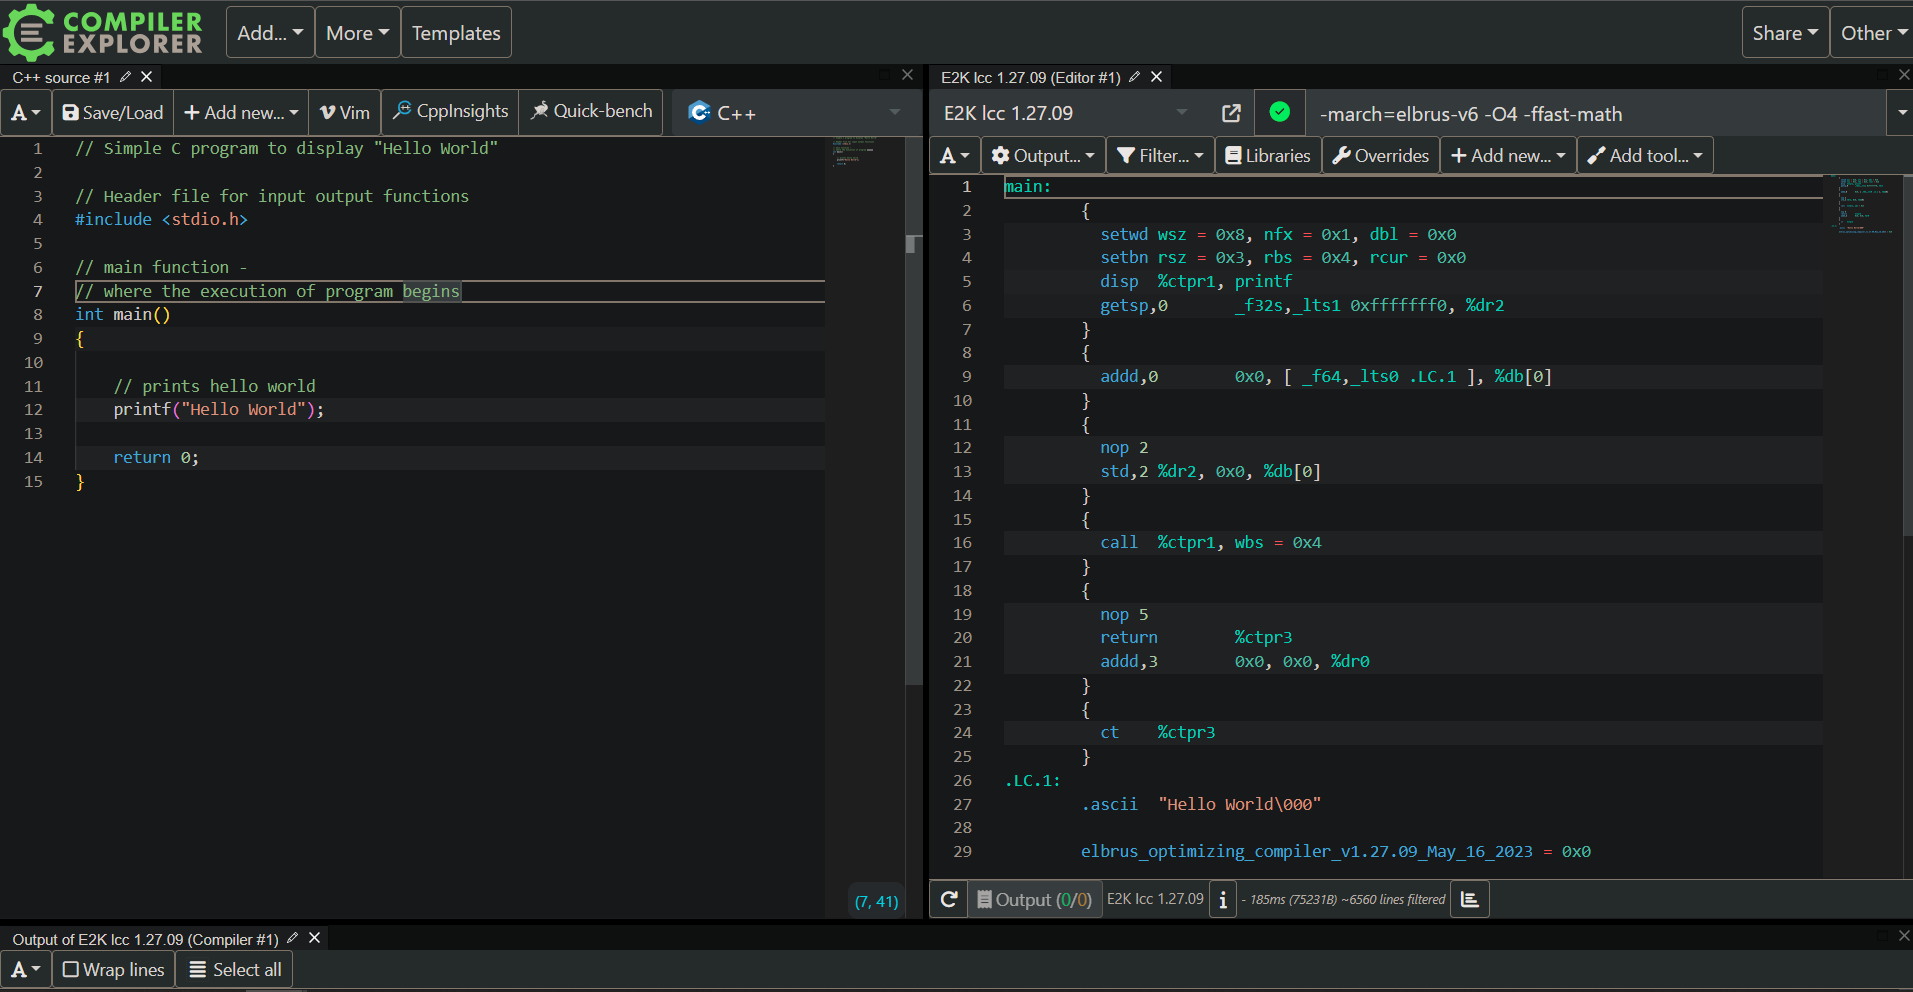1913x992 pixels.
Task: Open the Add... menu in top bar
Action: coord(270,33)
